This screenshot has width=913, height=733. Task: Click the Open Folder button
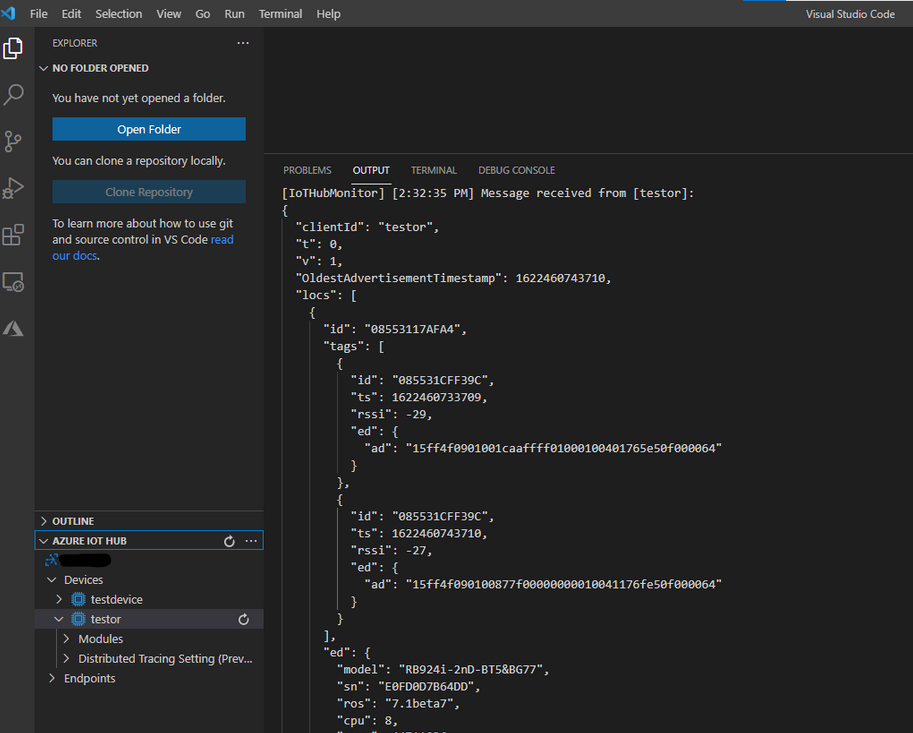(x=149, y=129)
